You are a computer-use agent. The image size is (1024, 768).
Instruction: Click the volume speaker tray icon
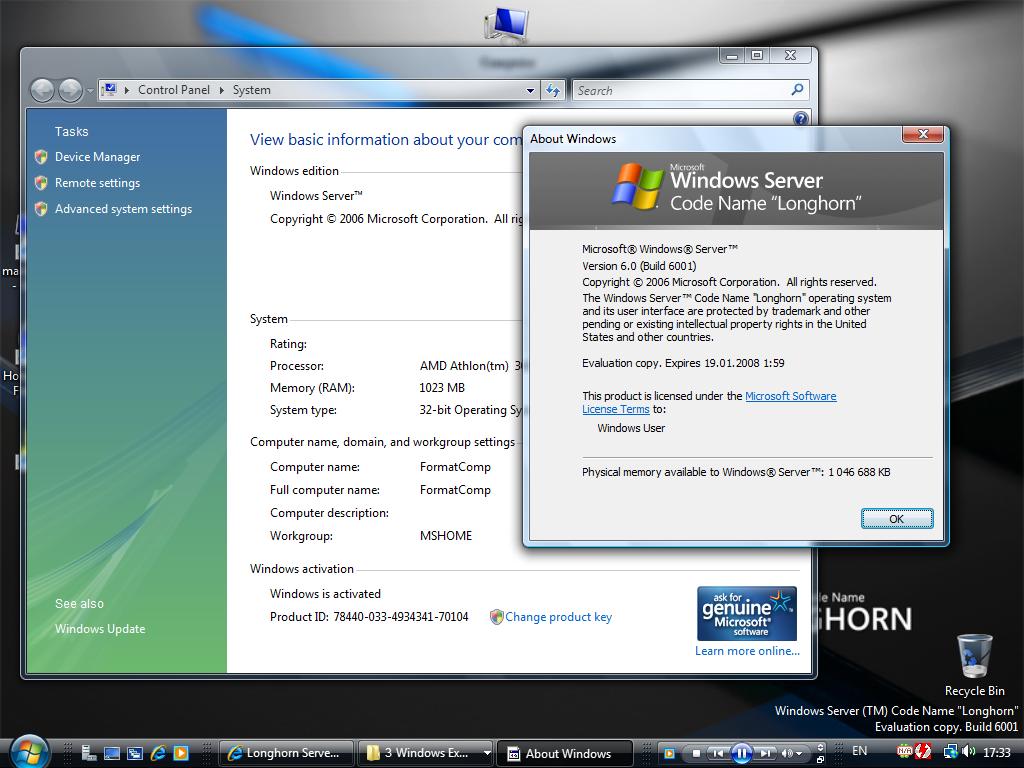pyautogui.click(x=968, y=751)
